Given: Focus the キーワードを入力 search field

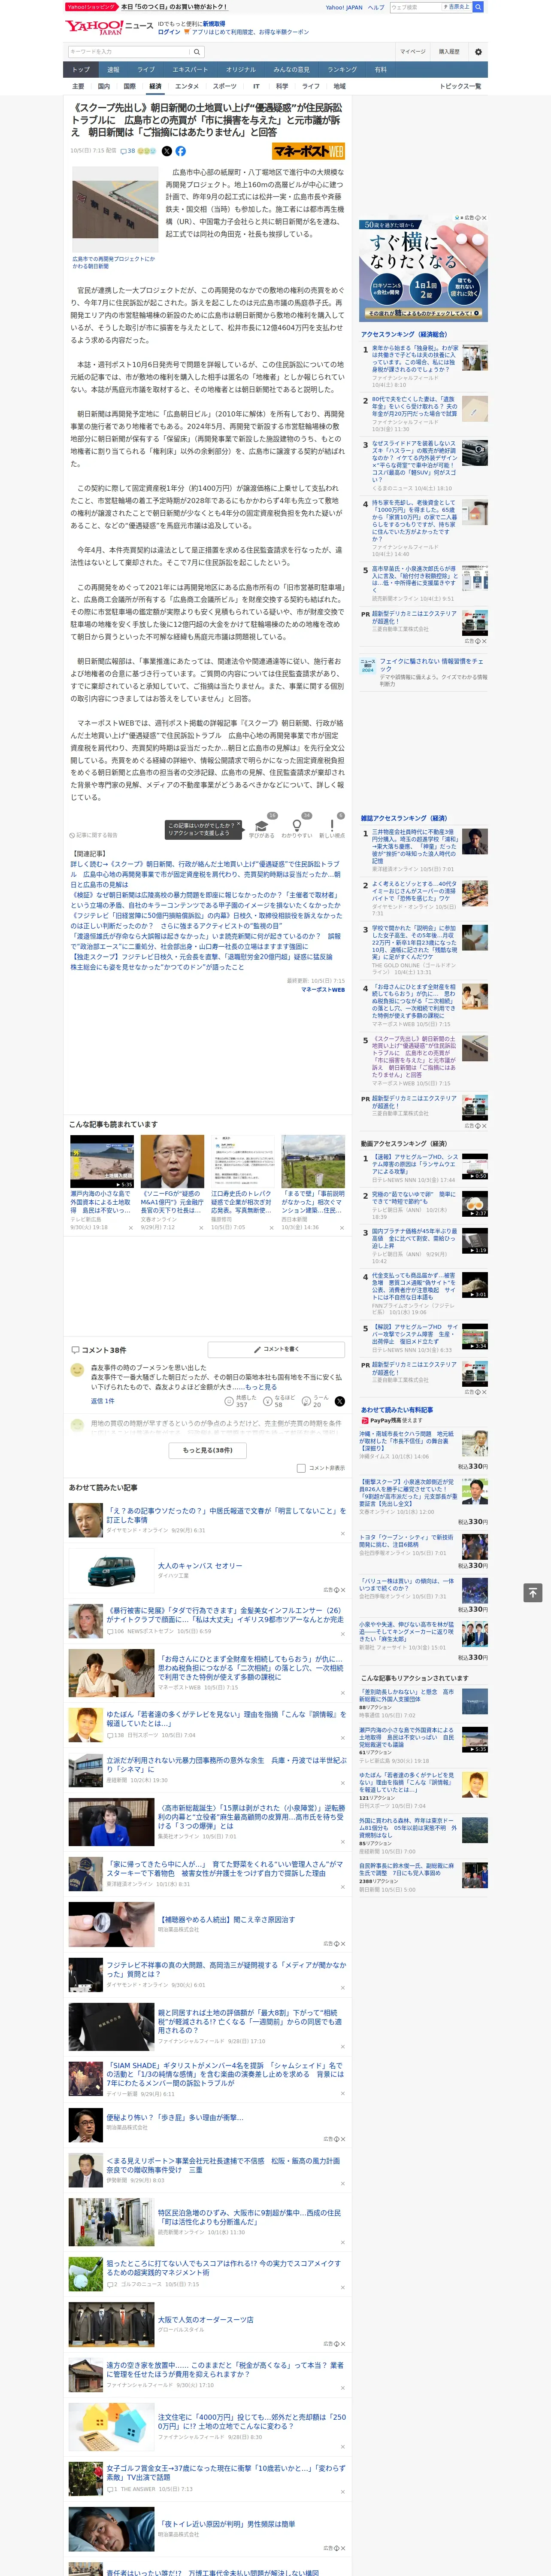Looking at the screenshot, I should click(129, 51).
